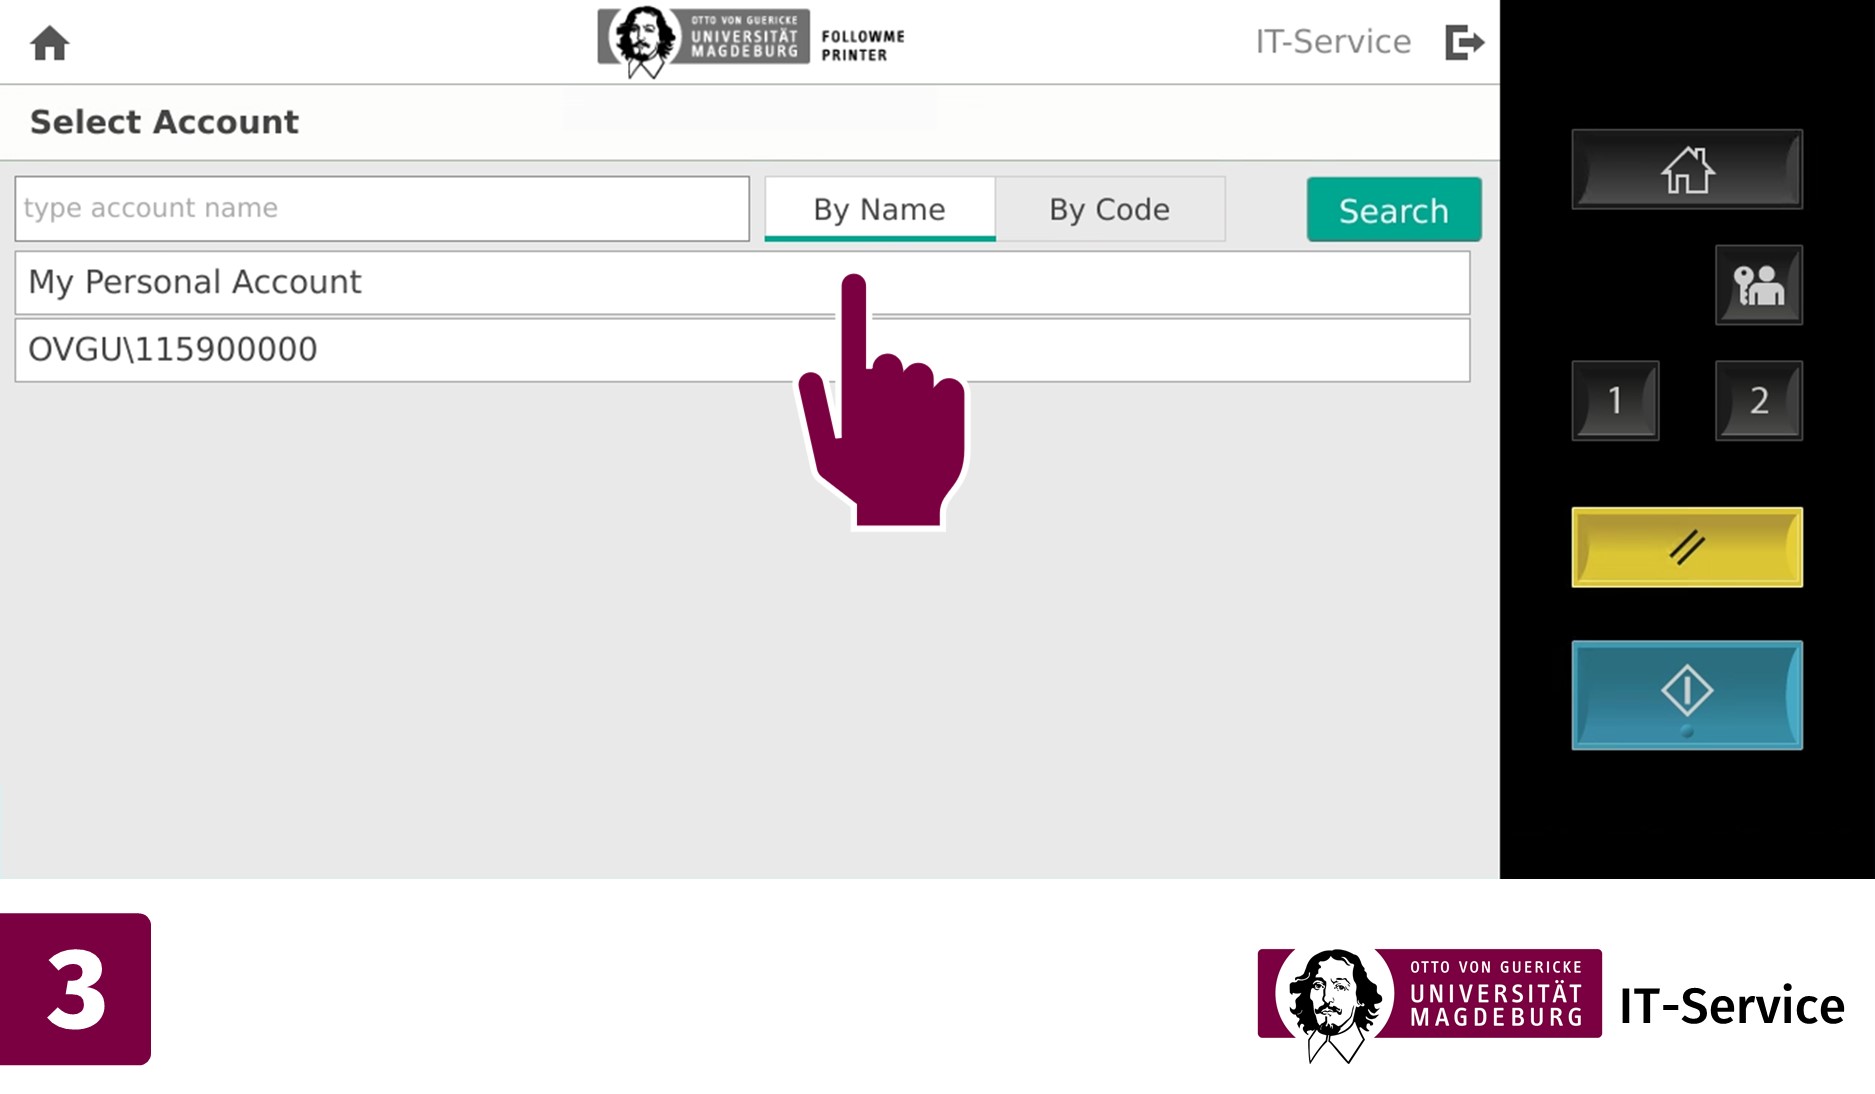Click the Universität Magdeburg FollowMe Printer logo
Viewport: 1875px width, 1094px height.
click(x=752, y=41)
